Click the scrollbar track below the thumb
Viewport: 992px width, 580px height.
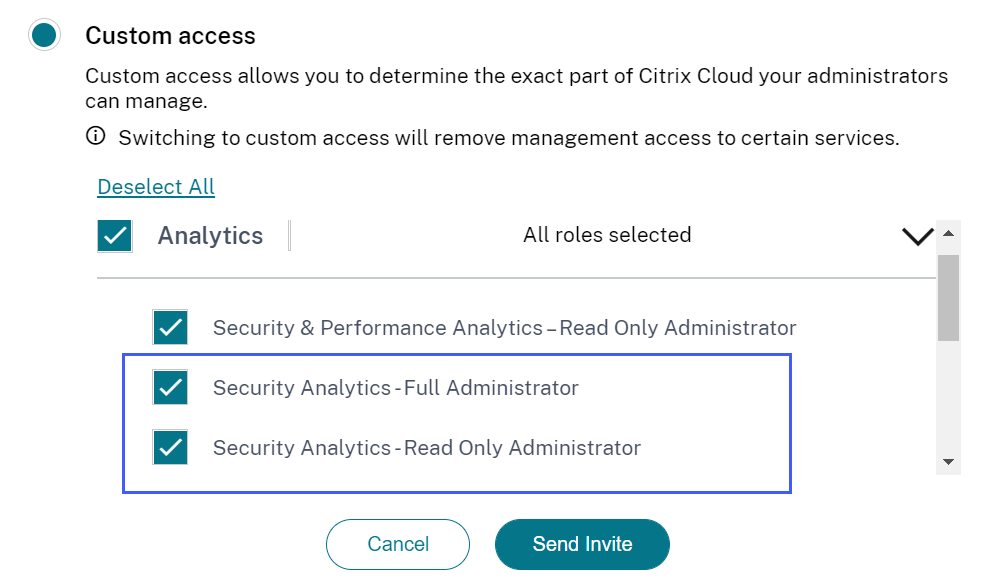click(949, 400)
